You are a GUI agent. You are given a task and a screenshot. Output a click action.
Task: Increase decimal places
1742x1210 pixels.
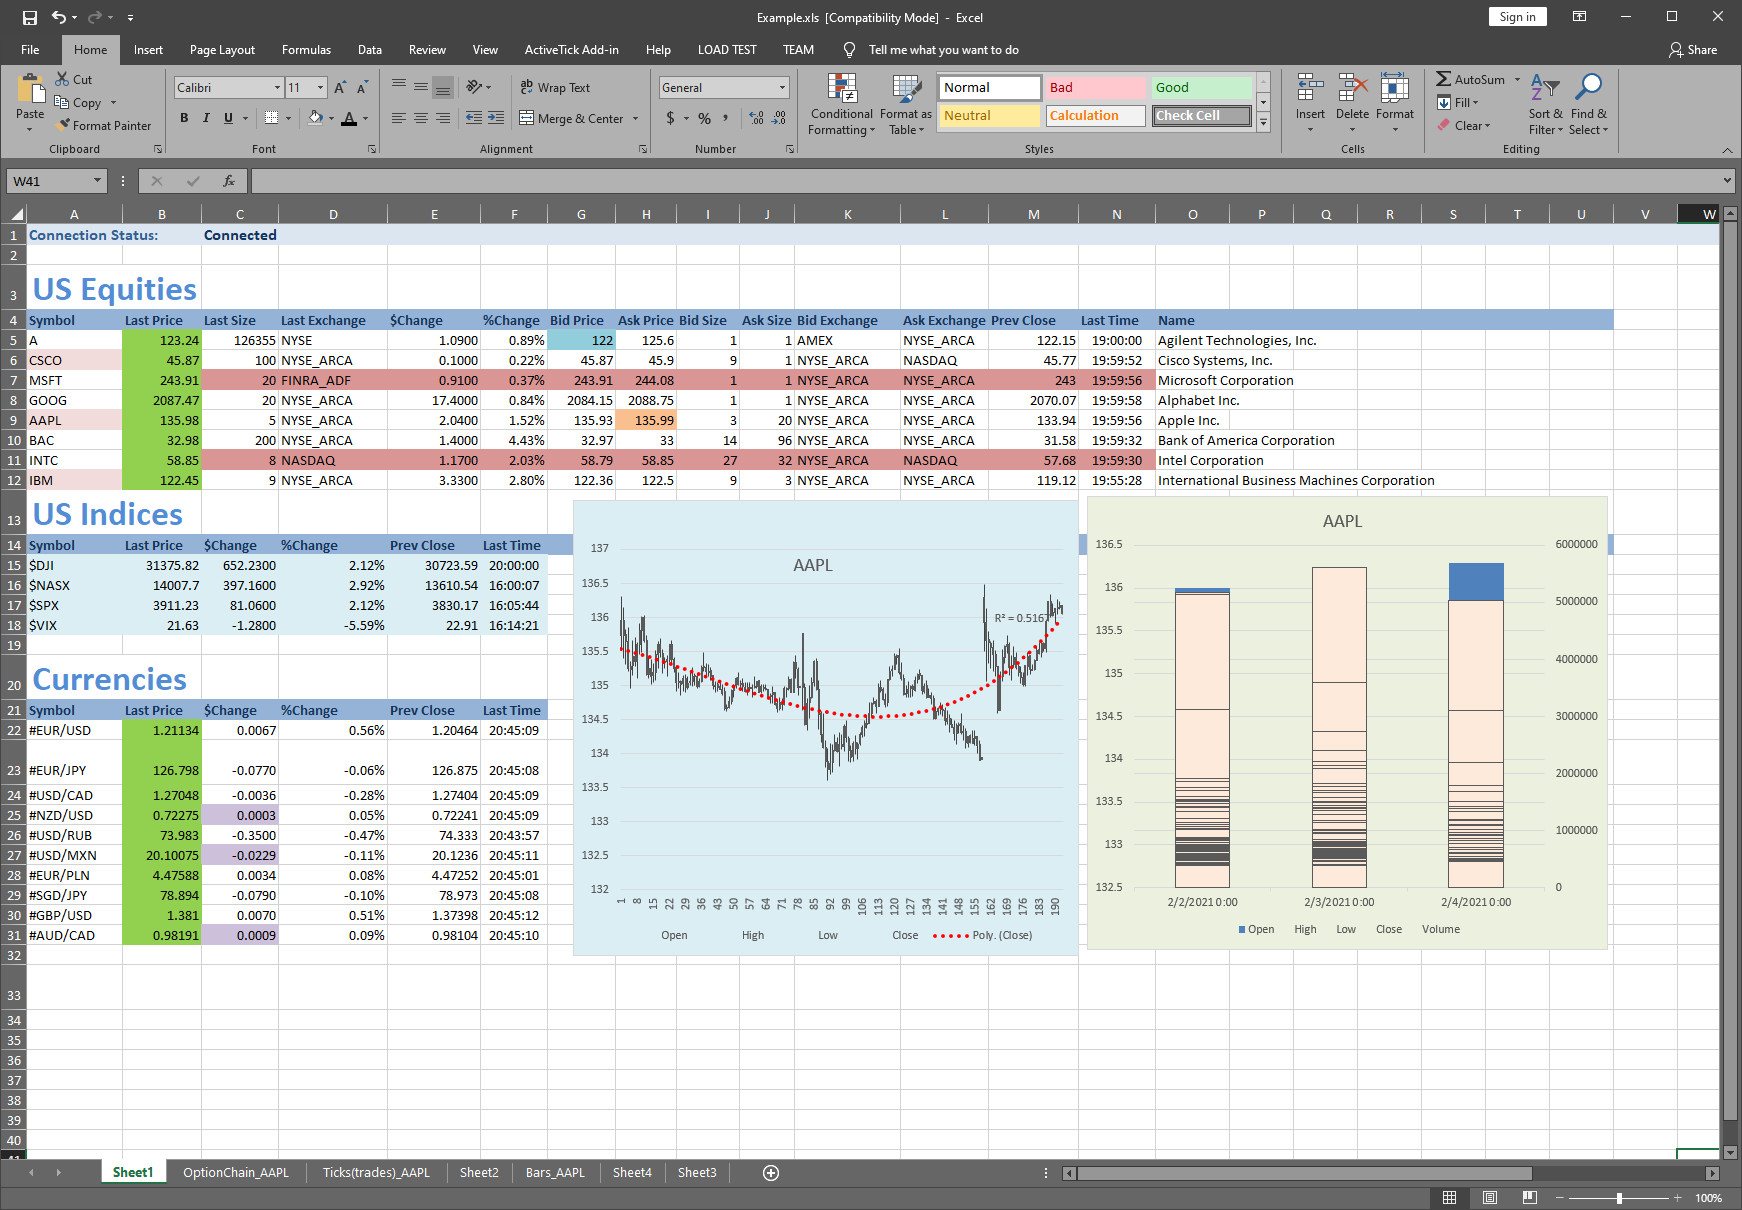(756, 118)
